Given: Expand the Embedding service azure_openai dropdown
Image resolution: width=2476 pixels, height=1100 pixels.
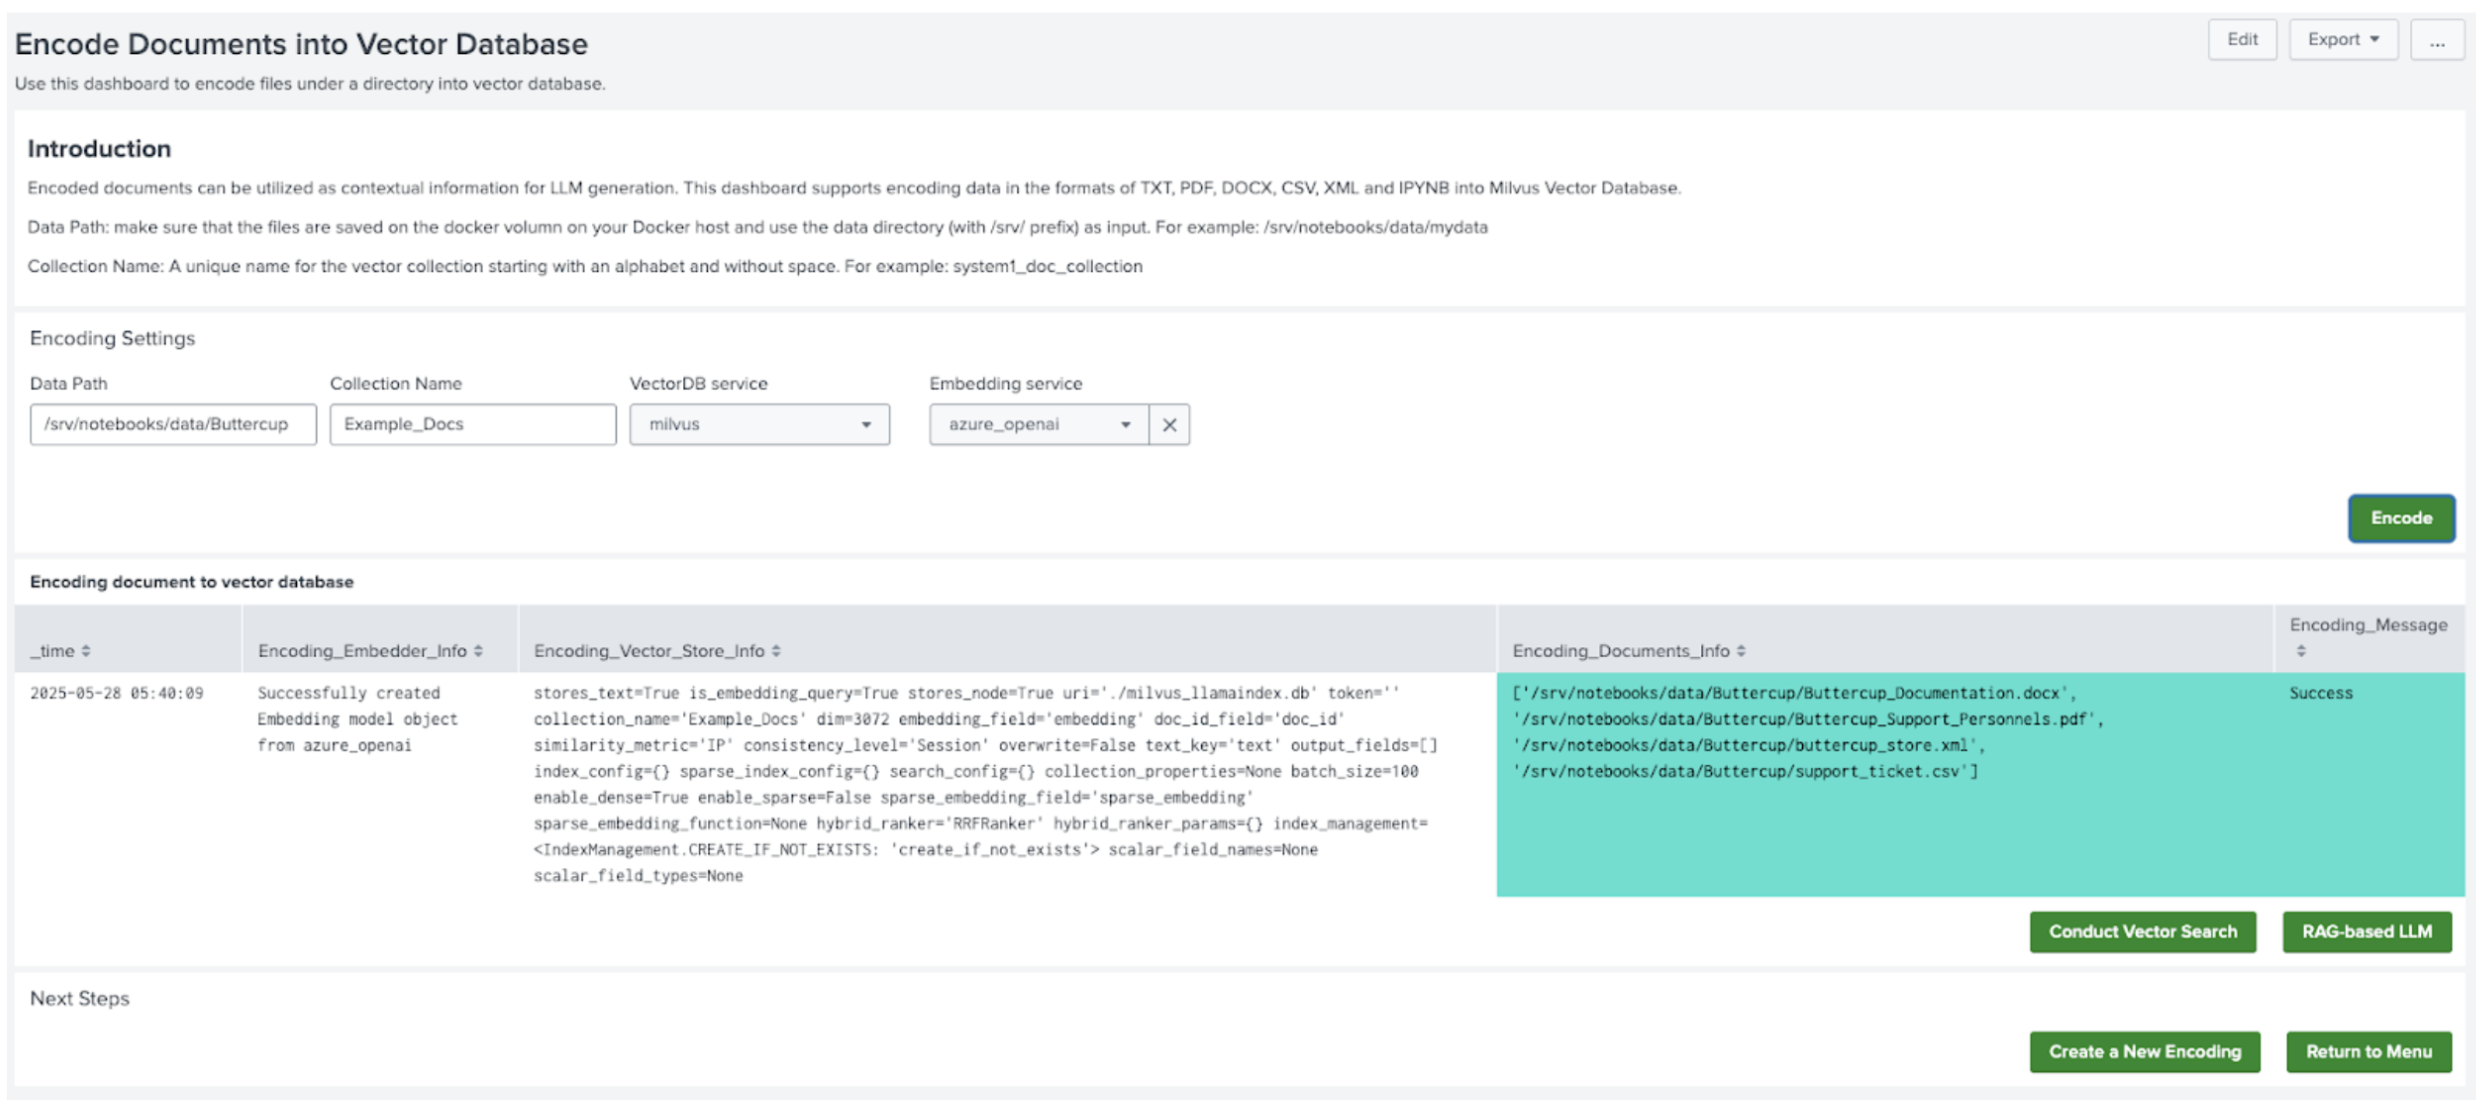Looking at the screenshot, I should 1038,424.
